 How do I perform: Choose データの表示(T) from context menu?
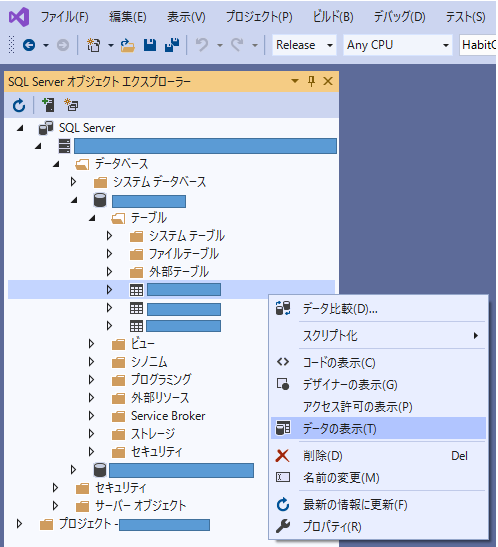(378, 428)
